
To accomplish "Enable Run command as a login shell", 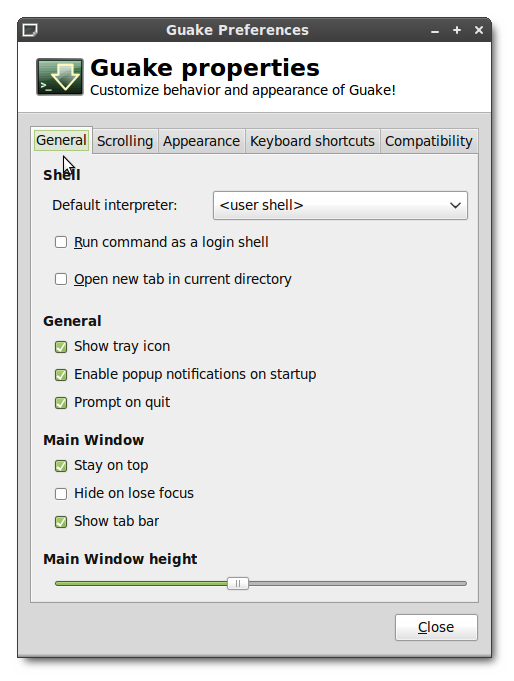I will pyautogui.click(x=61, y=242).
